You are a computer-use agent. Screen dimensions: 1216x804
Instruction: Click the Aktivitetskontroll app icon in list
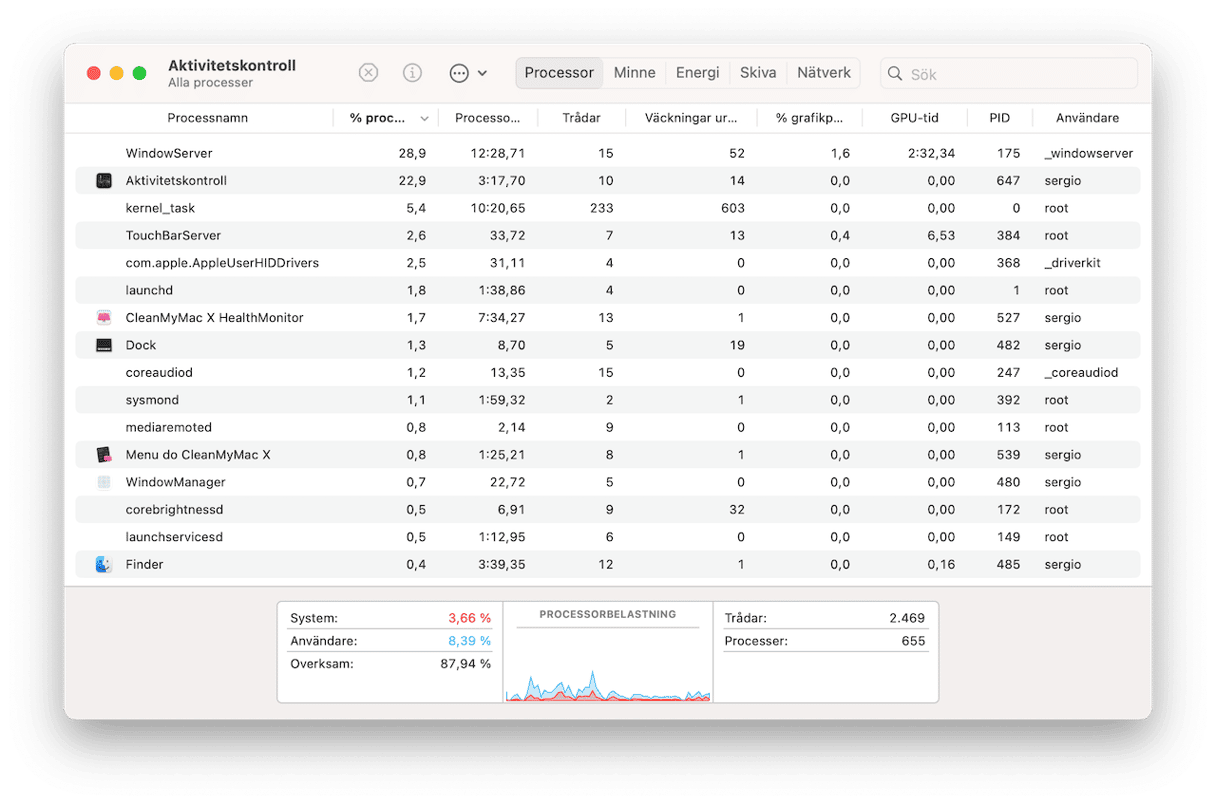[104, 181]
